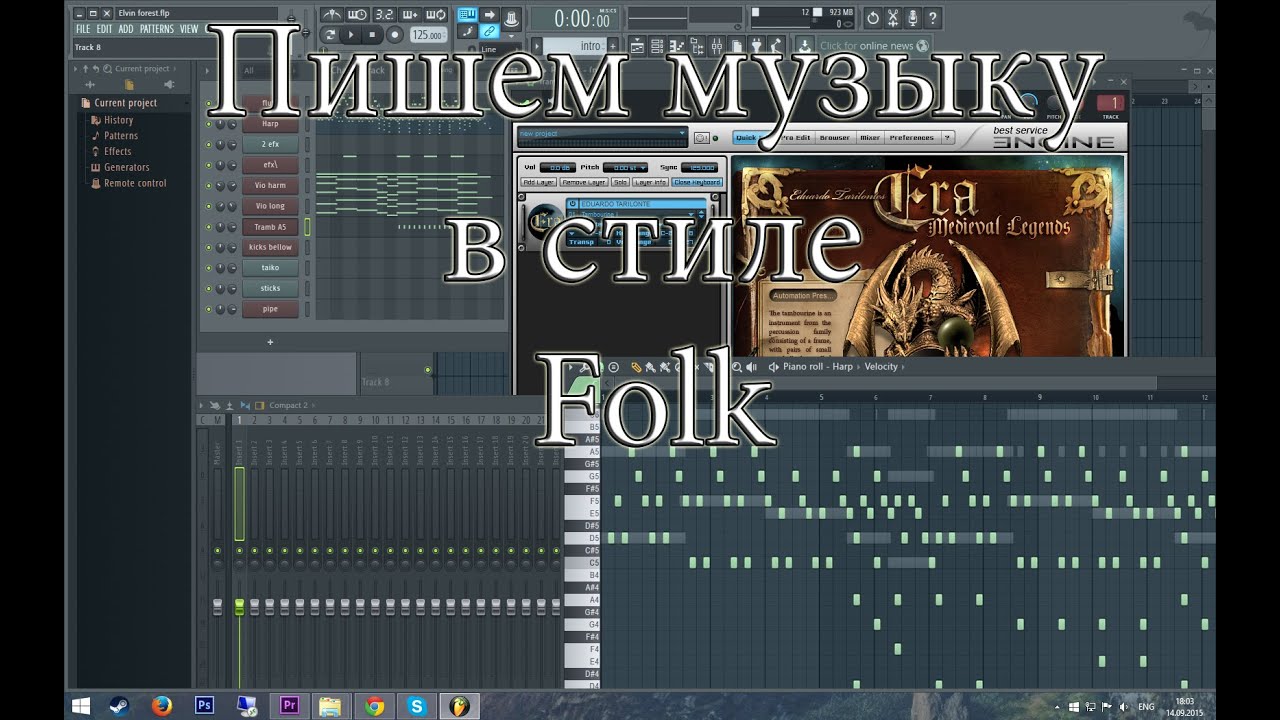Open the PATTERNS menu
This screenshot has width=1280, height=720.
tap(156, 29)
